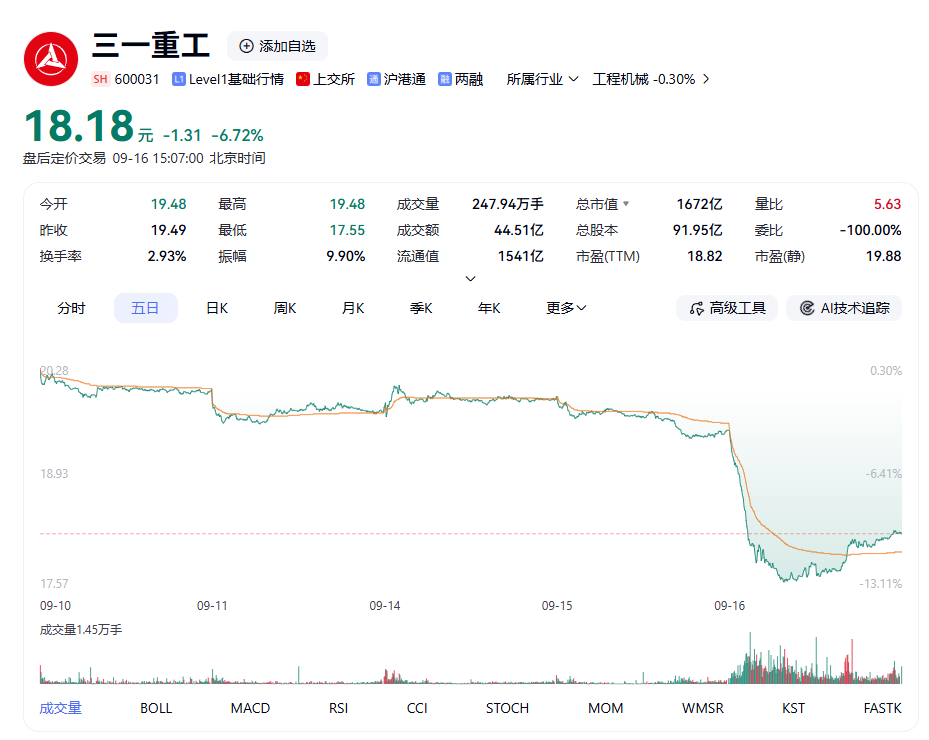Click the SANY red company logo
The width and height of the screenshot is (929, 740).
click(x=51, y=59)
